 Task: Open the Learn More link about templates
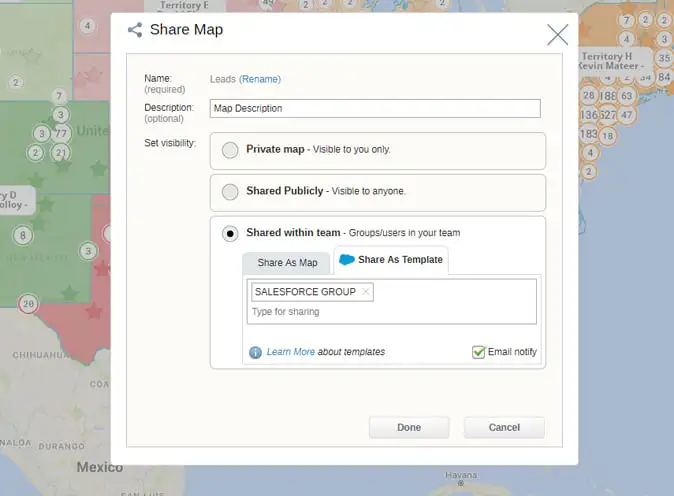[x=290, y=352]
